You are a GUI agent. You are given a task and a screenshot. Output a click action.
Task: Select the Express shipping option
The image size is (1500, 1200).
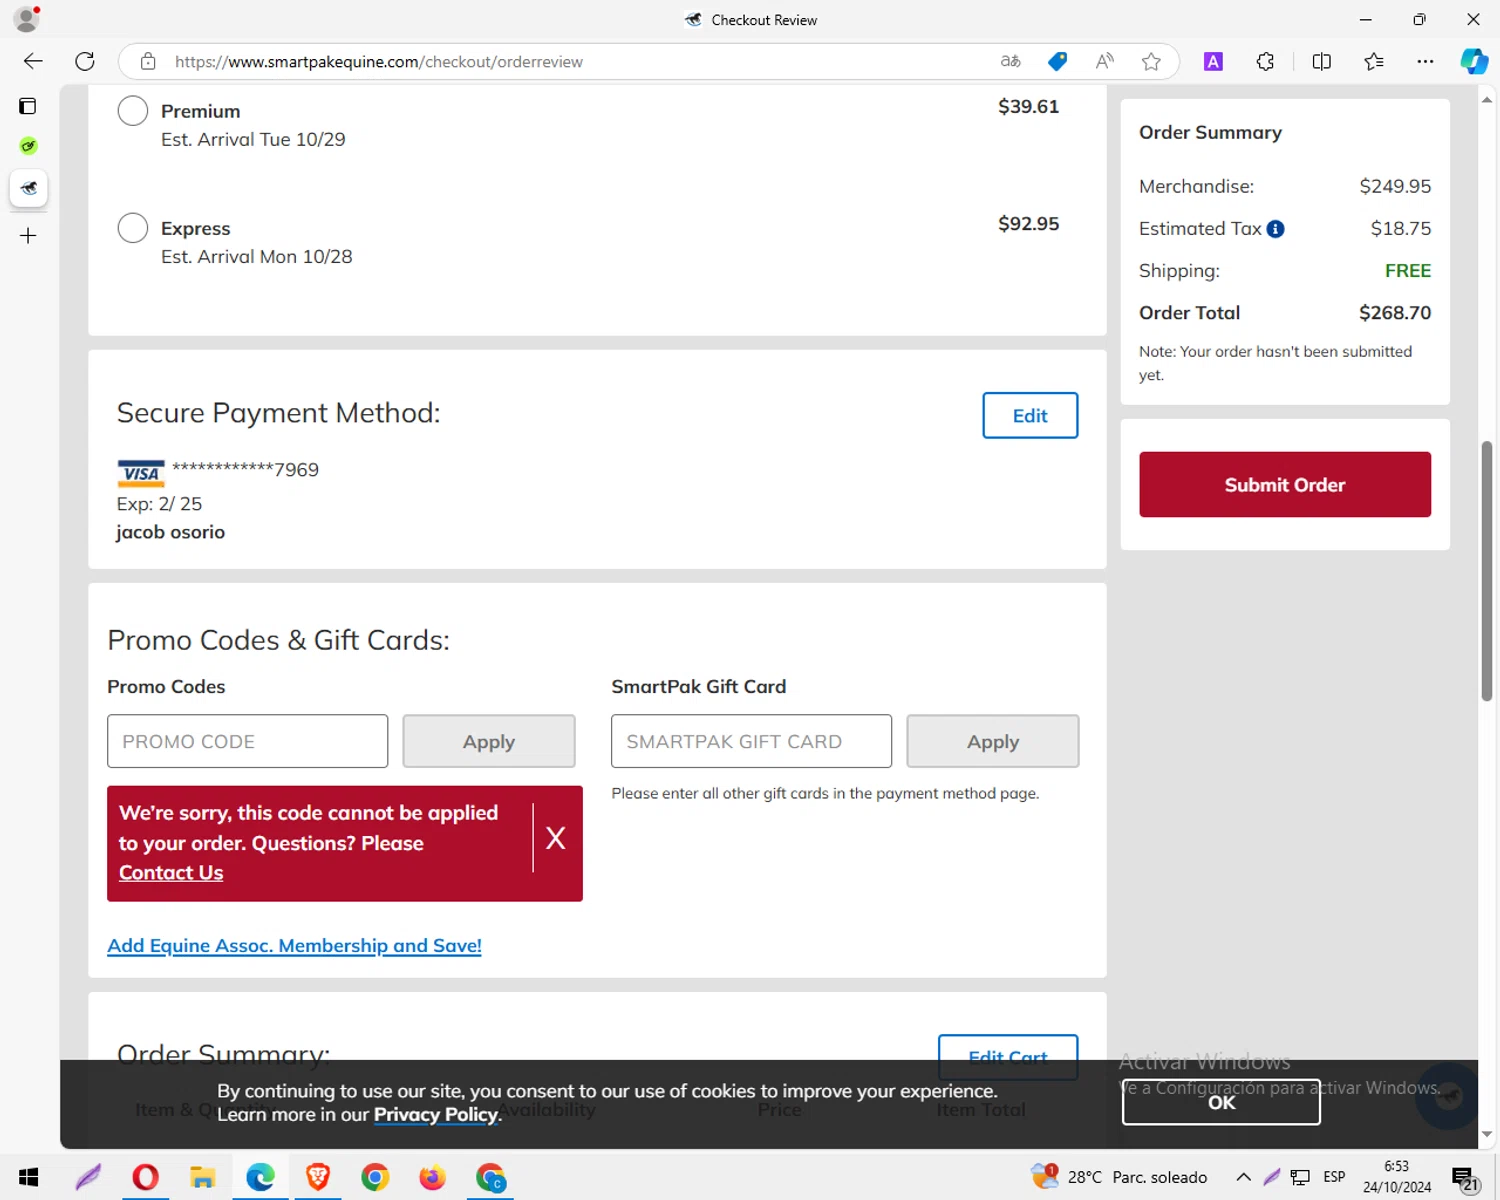[x=133, y=227]
